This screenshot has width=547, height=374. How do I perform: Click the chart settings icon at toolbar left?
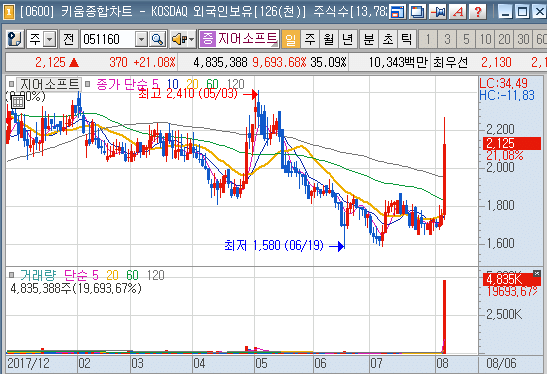[14, 39]
